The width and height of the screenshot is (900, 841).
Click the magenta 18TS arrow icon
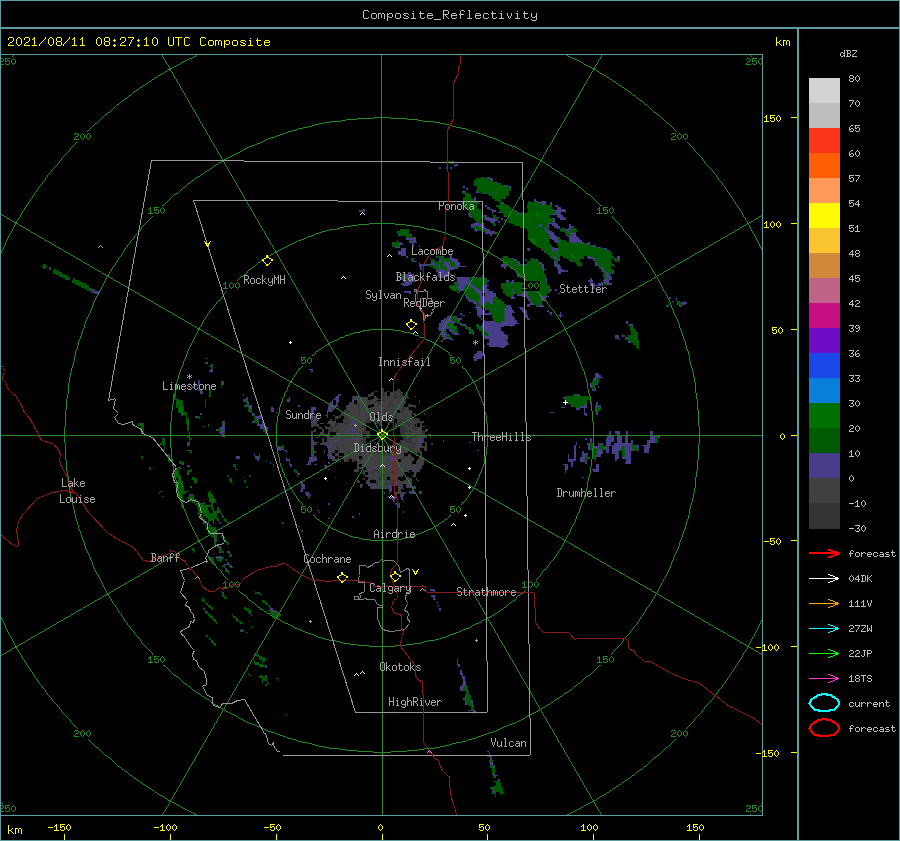coord(824,678)
